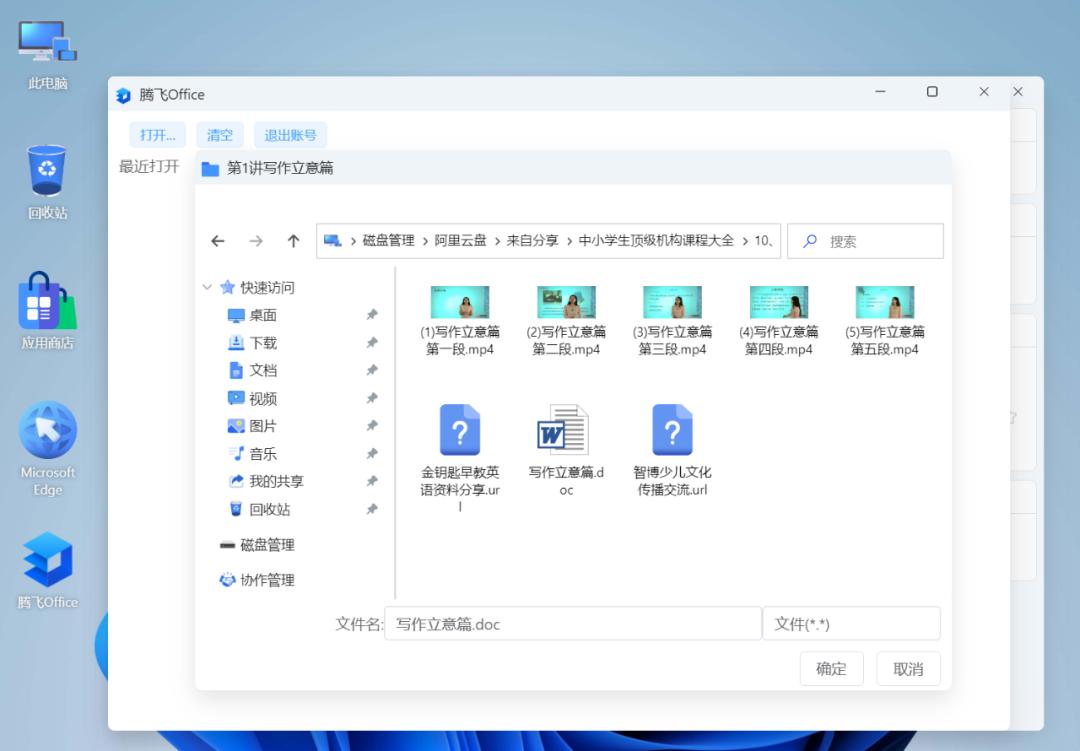Viewport: 1080px width, 751px height.
Task: Click the 确定 button to confirm
Action: click(831, 668)
